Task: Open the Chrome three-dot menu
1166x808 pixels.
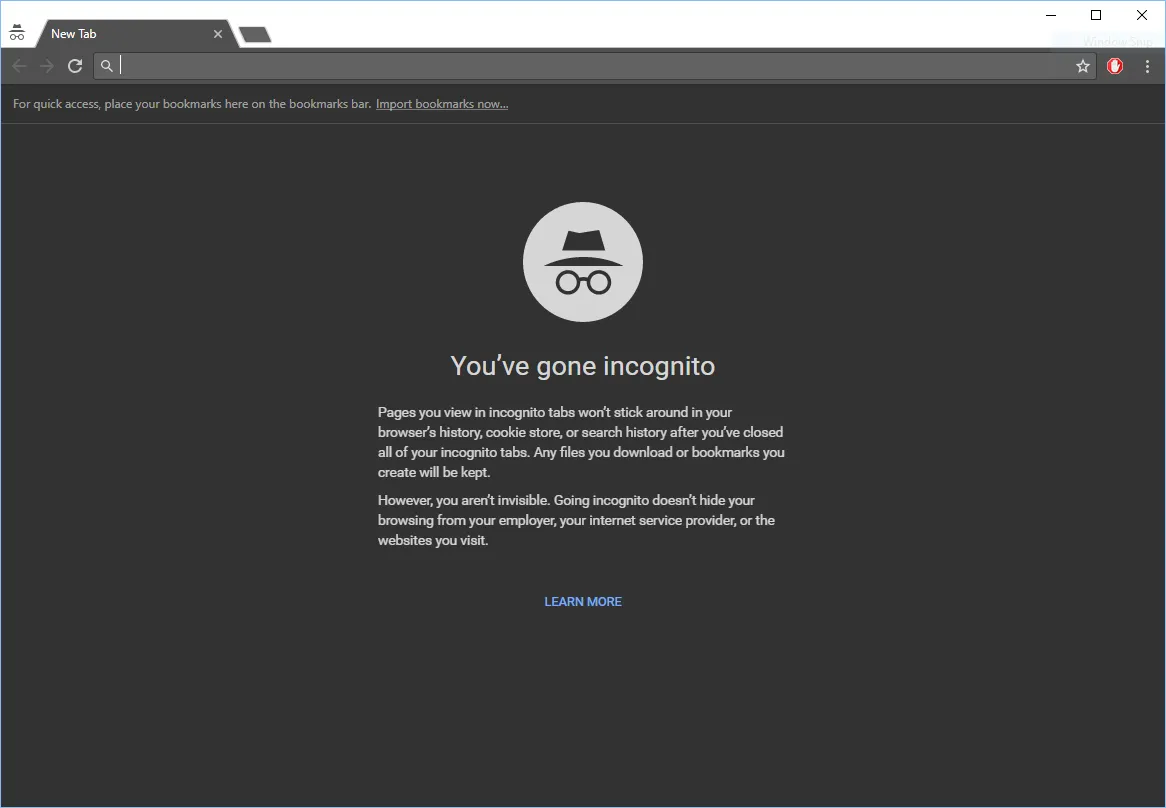Action: point(1147,66)
